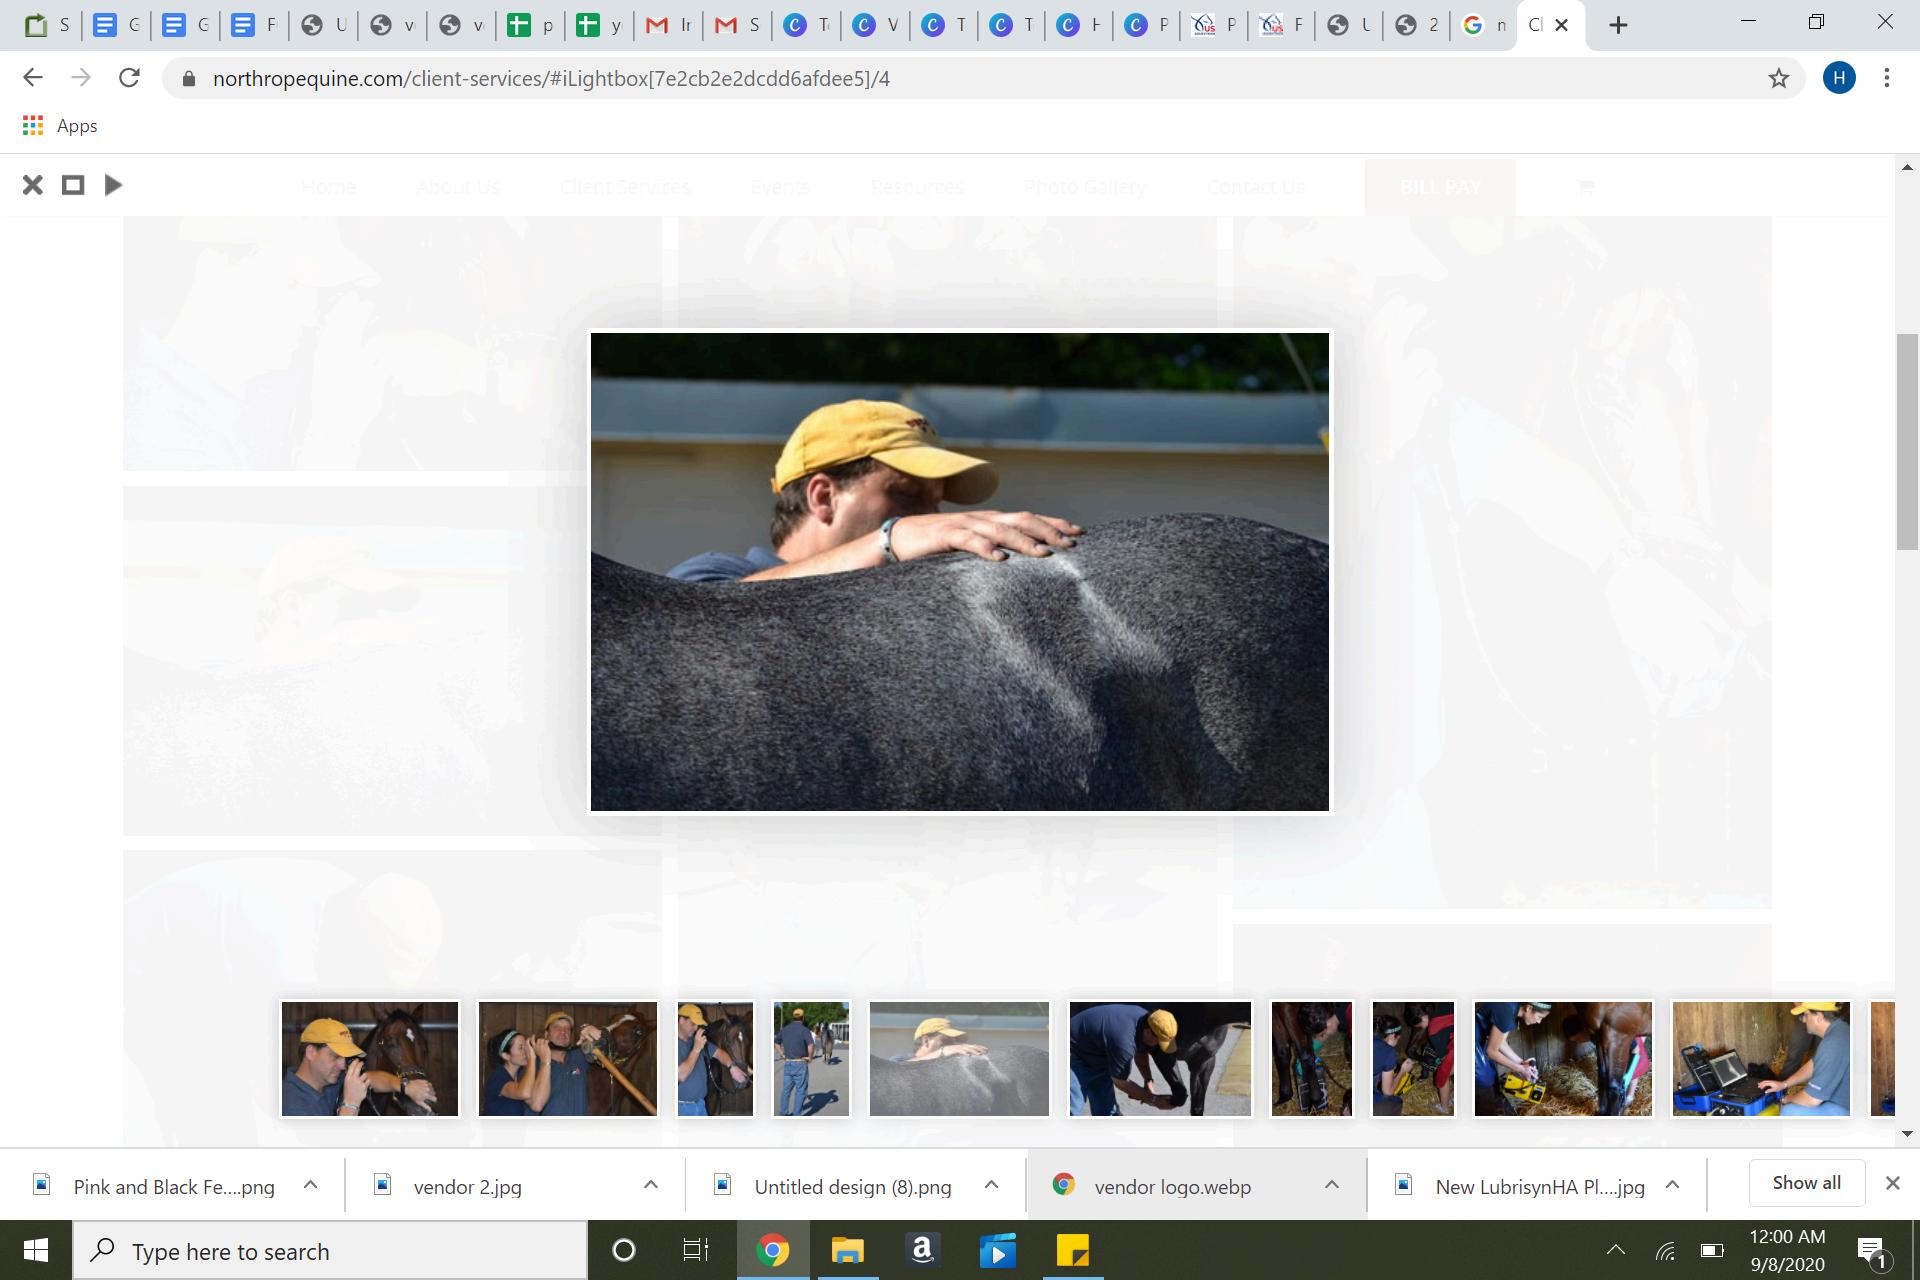Close the lightbox with the X icon
This screenshot has height=1280, width=1920.
pos(32,185)
